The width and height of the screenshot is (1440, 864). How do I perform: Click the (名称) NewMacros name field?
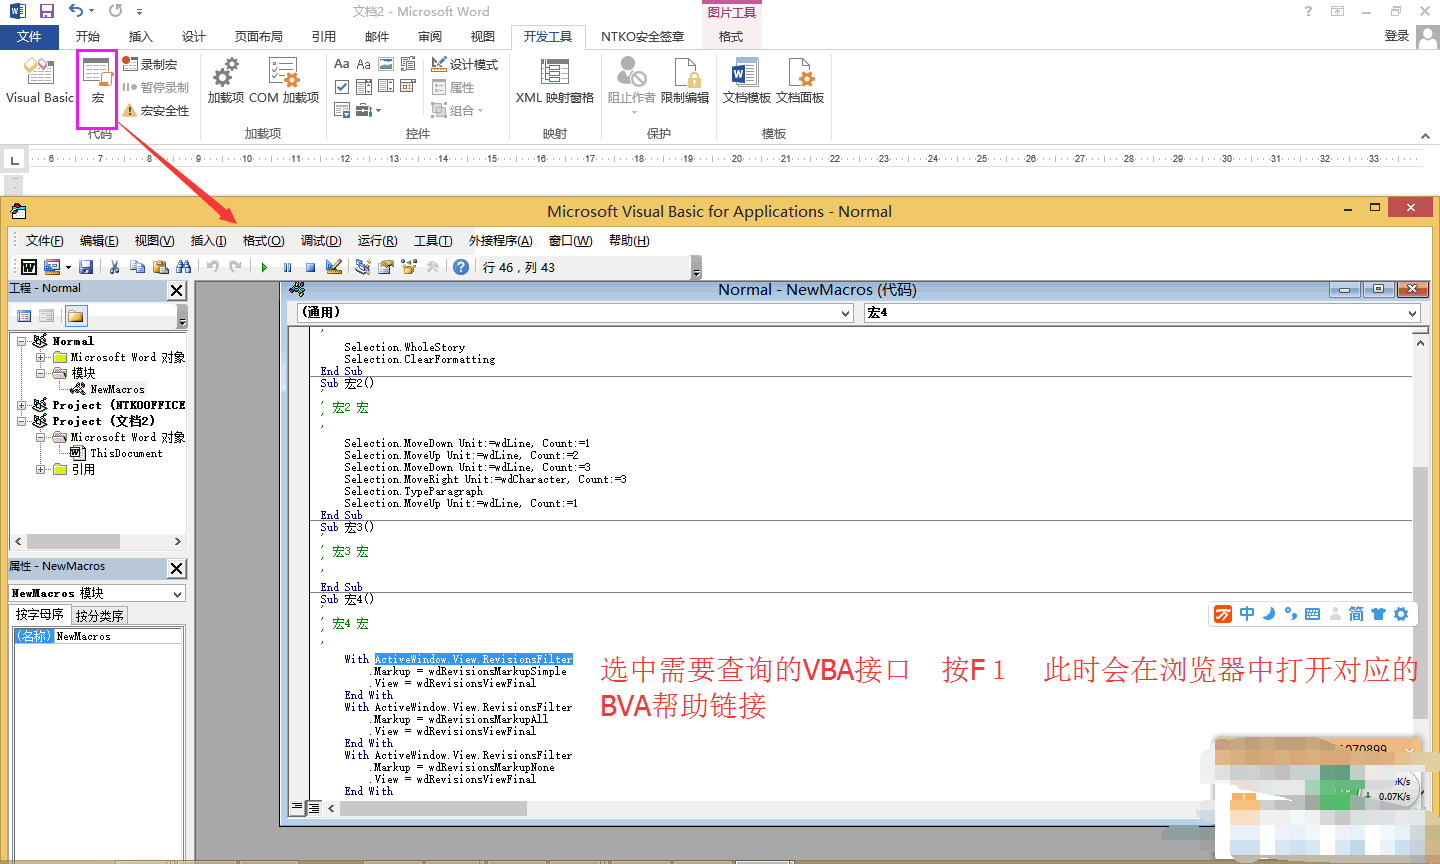[98, 636]
